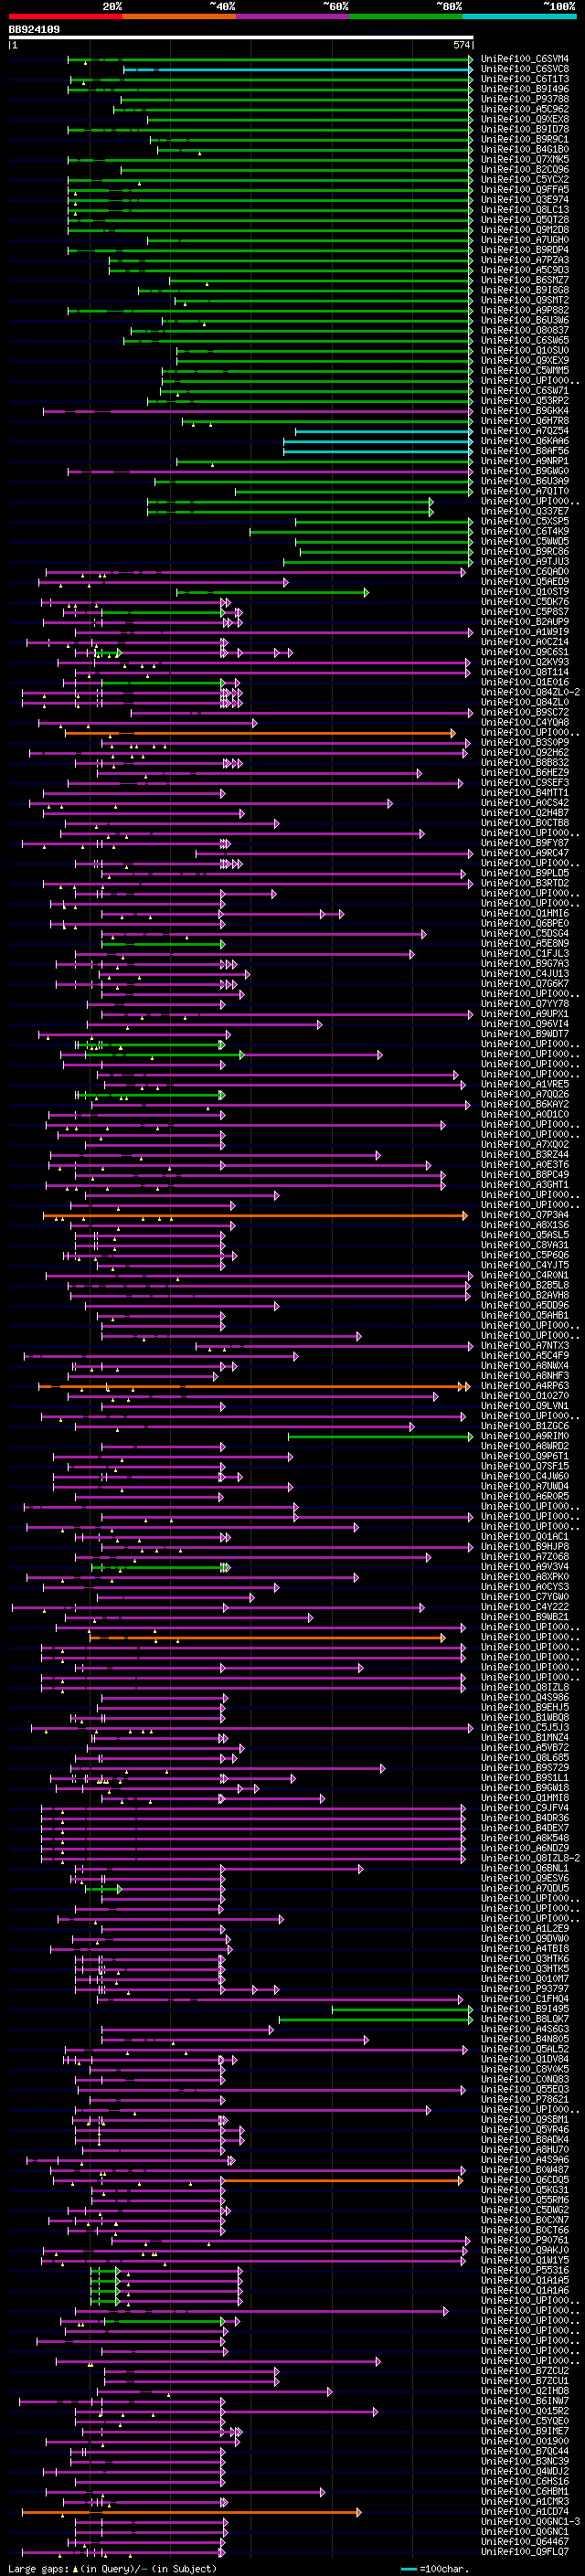Select the UniRef100_P93788 label

tap(525, 99)
